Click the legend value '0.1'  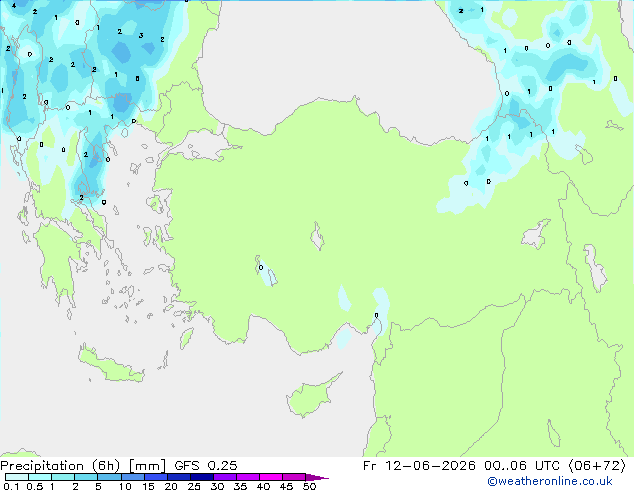click(x=11, y=486)
